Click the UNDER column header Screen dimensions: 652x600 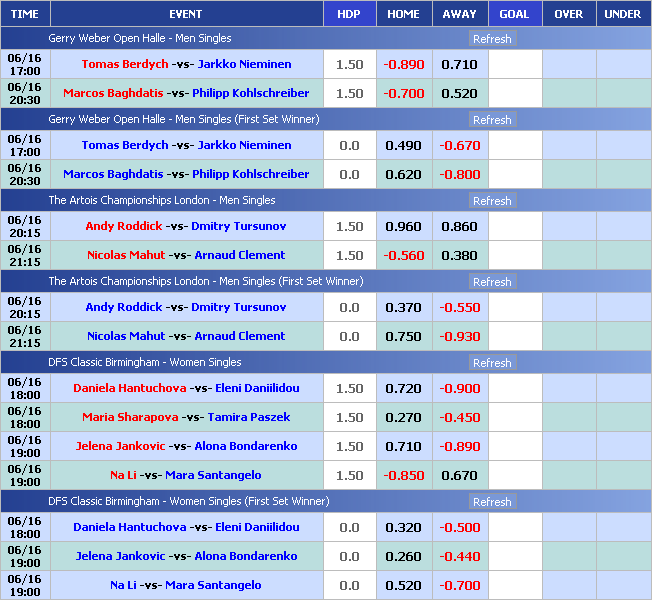(623, 14)
